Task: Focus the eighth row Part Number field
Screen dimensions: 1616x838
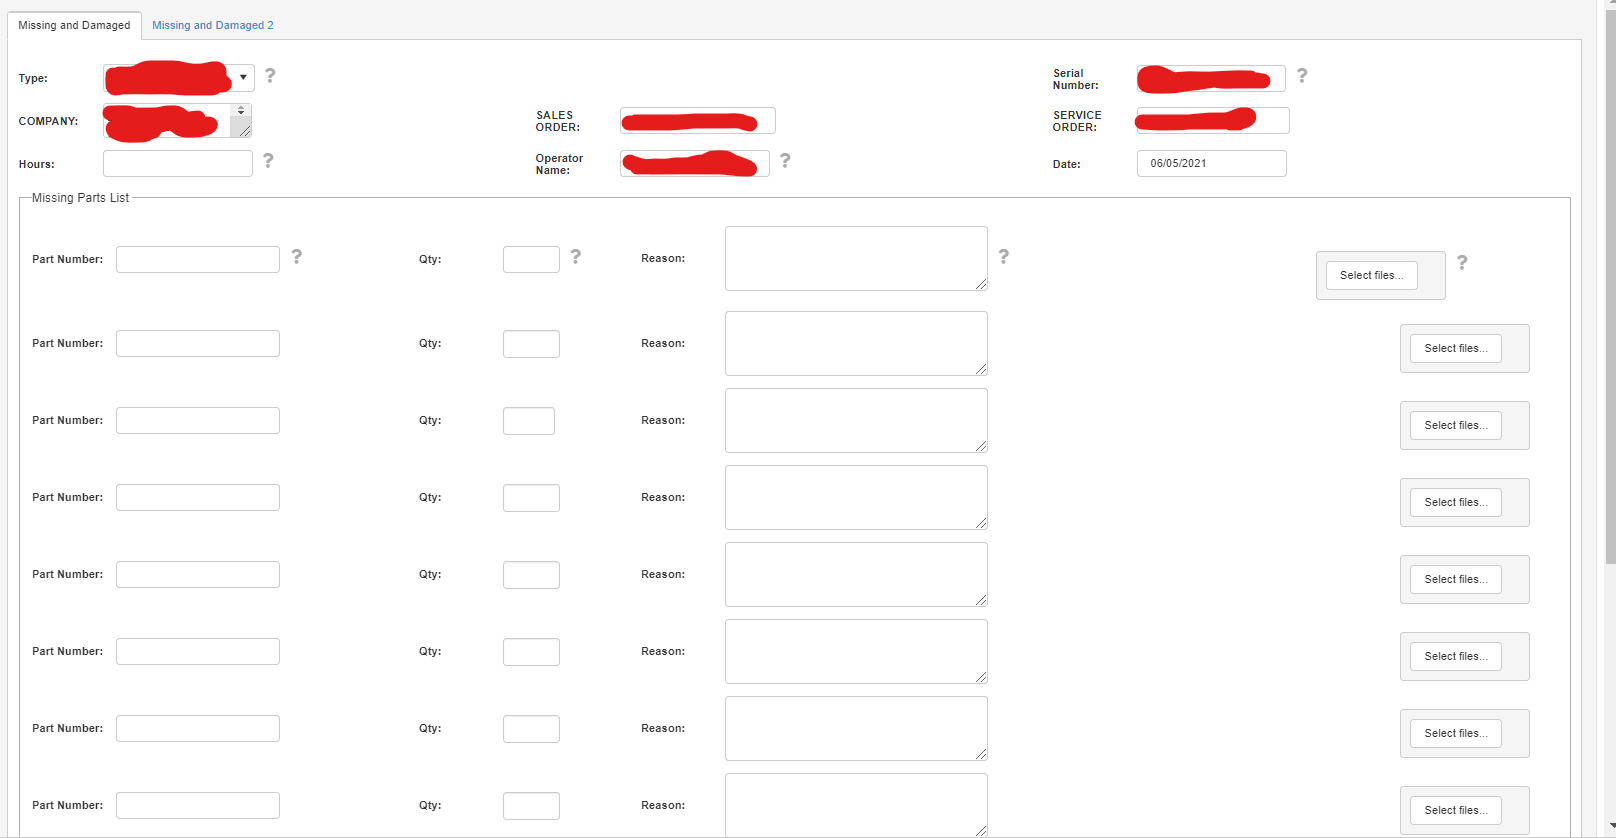Action: pyautogui.click(x=198, y=805)
